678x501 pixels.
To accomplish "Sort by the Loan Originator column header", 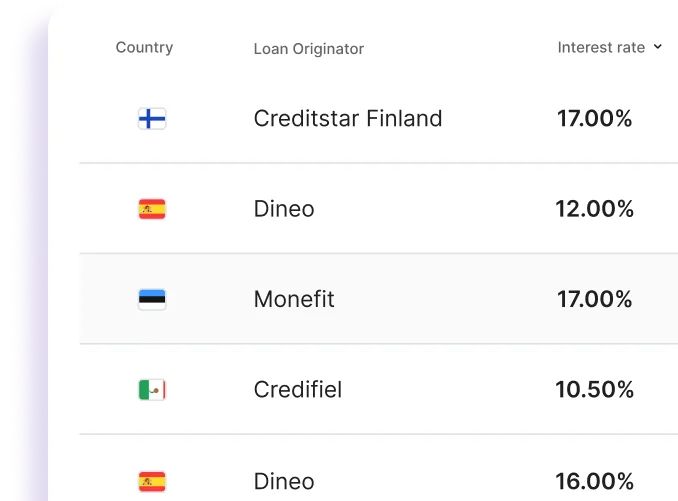I will (308, 48).
